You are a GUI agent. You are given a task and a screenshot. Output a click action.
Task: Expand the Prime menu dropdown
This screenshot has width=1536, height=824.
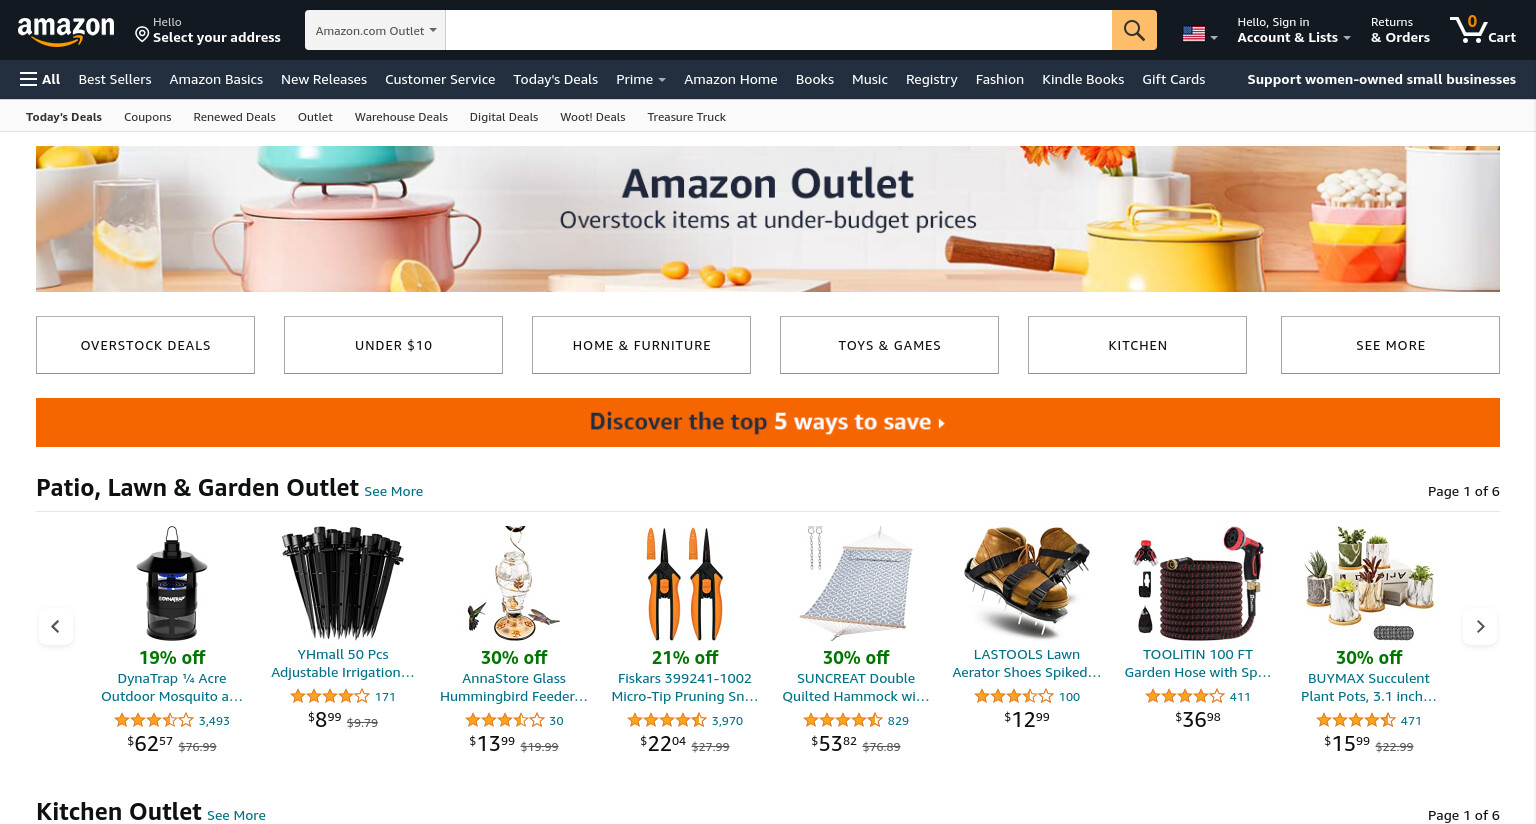tap(641, 79)
